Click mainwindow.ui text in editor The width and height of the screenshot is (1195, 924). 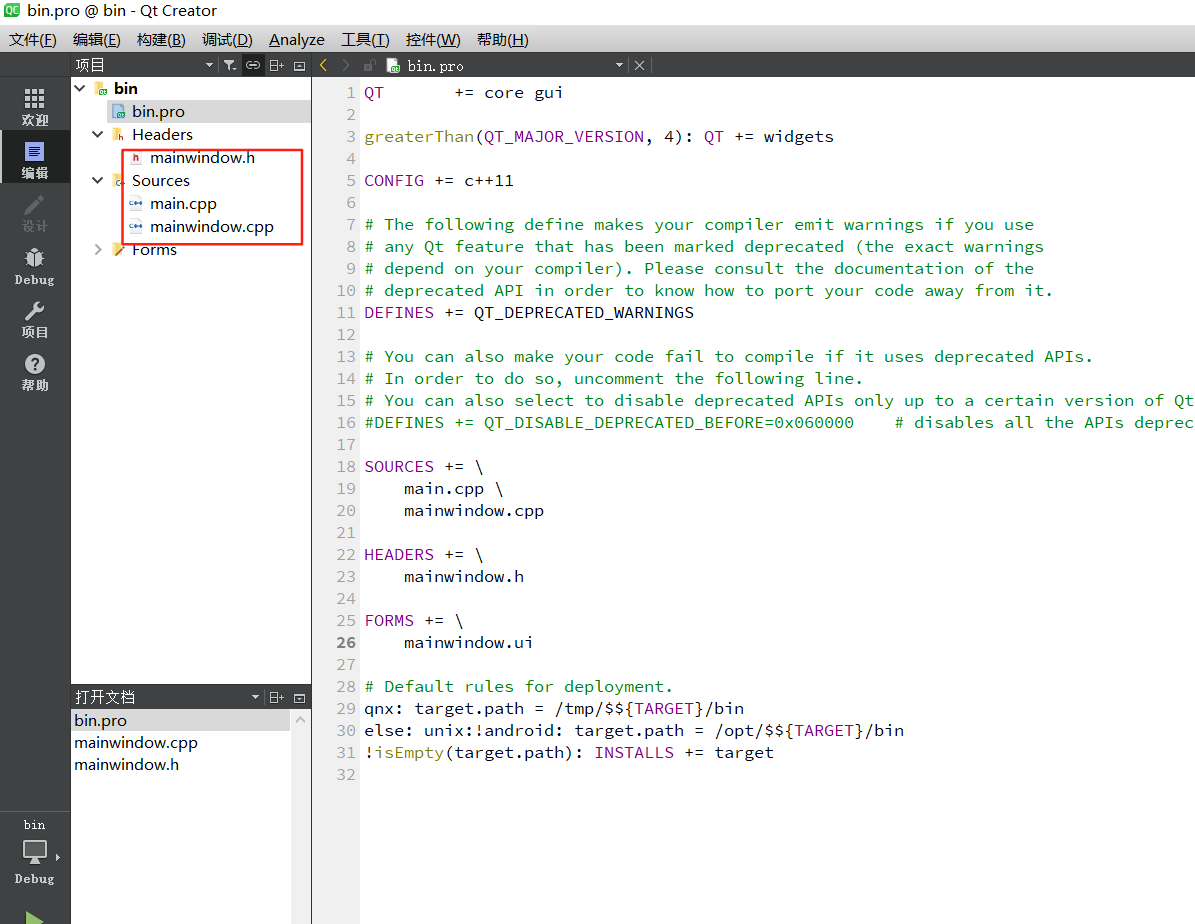(x=468, y=643)
